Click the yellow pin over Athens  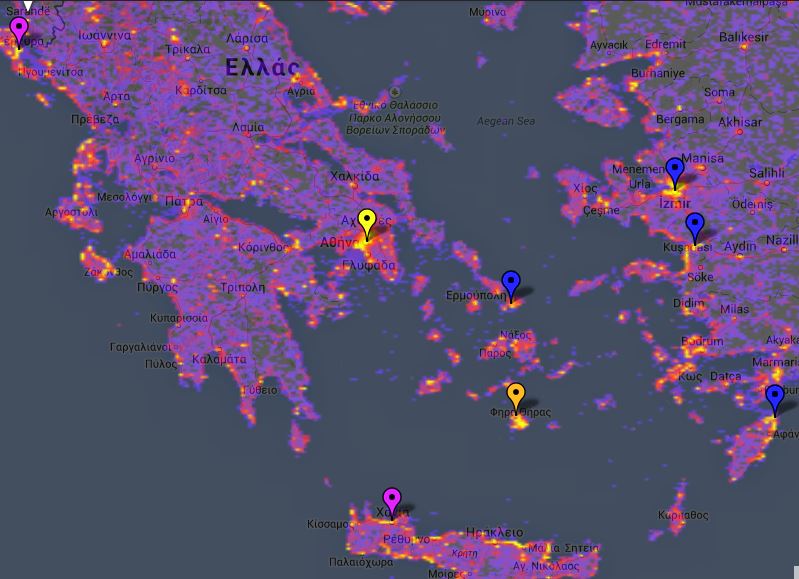[366, 222]
